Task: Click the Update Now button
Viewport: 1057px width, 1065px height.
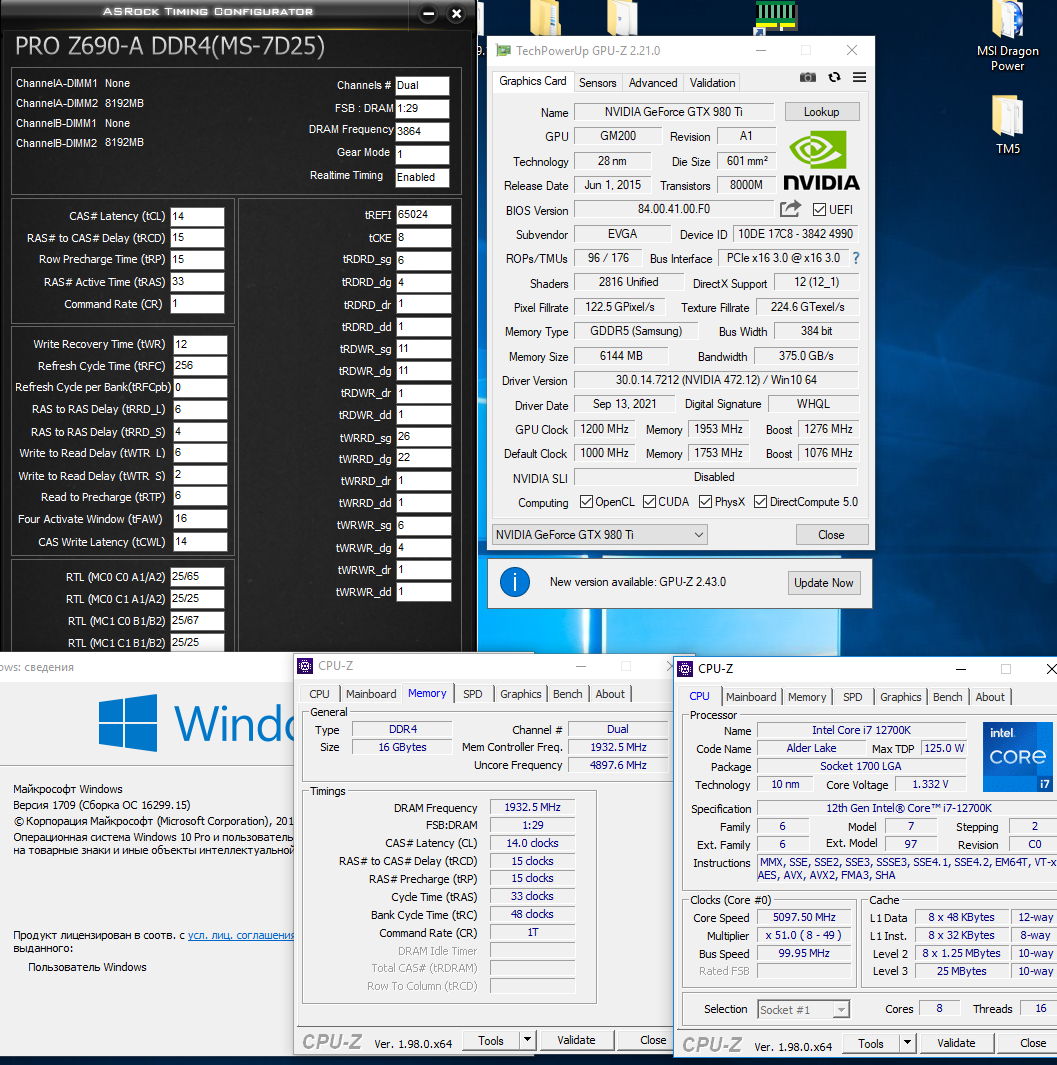Action: 824,583
